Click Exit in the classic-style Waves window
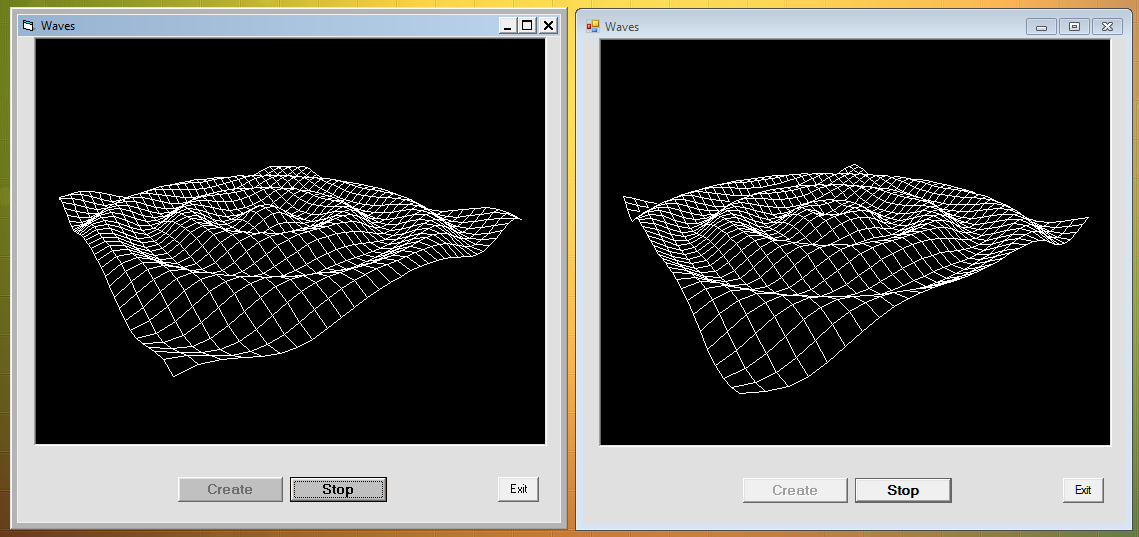This screenshot has width=1139, height=537. (518, 489)
